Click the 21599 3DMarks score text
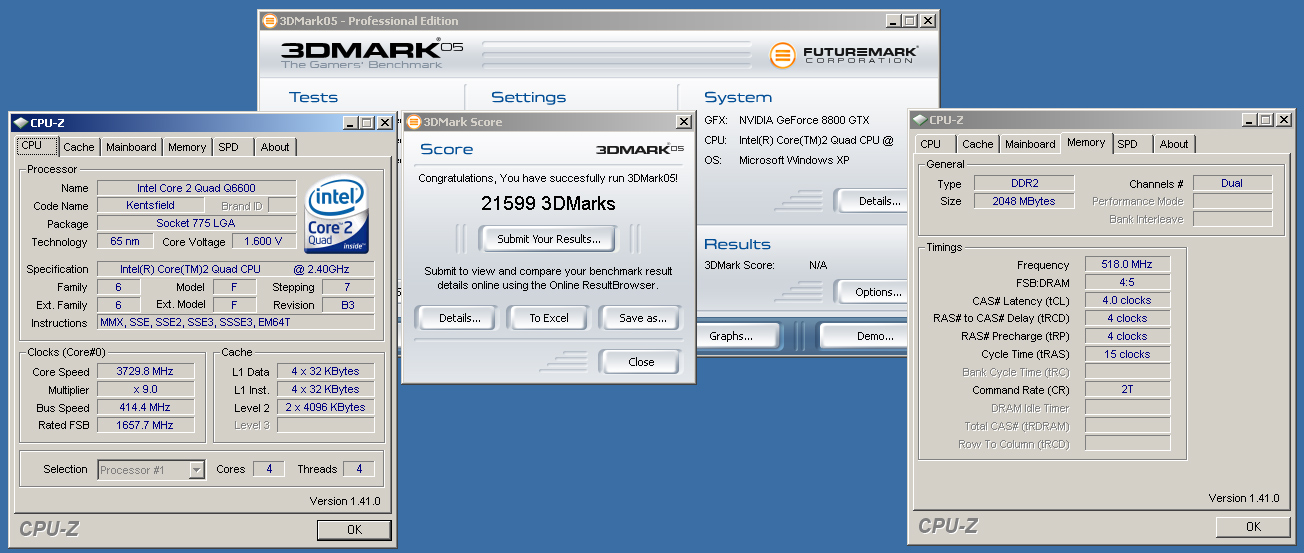Screen dimensions: 1304x553 [548, 204]
